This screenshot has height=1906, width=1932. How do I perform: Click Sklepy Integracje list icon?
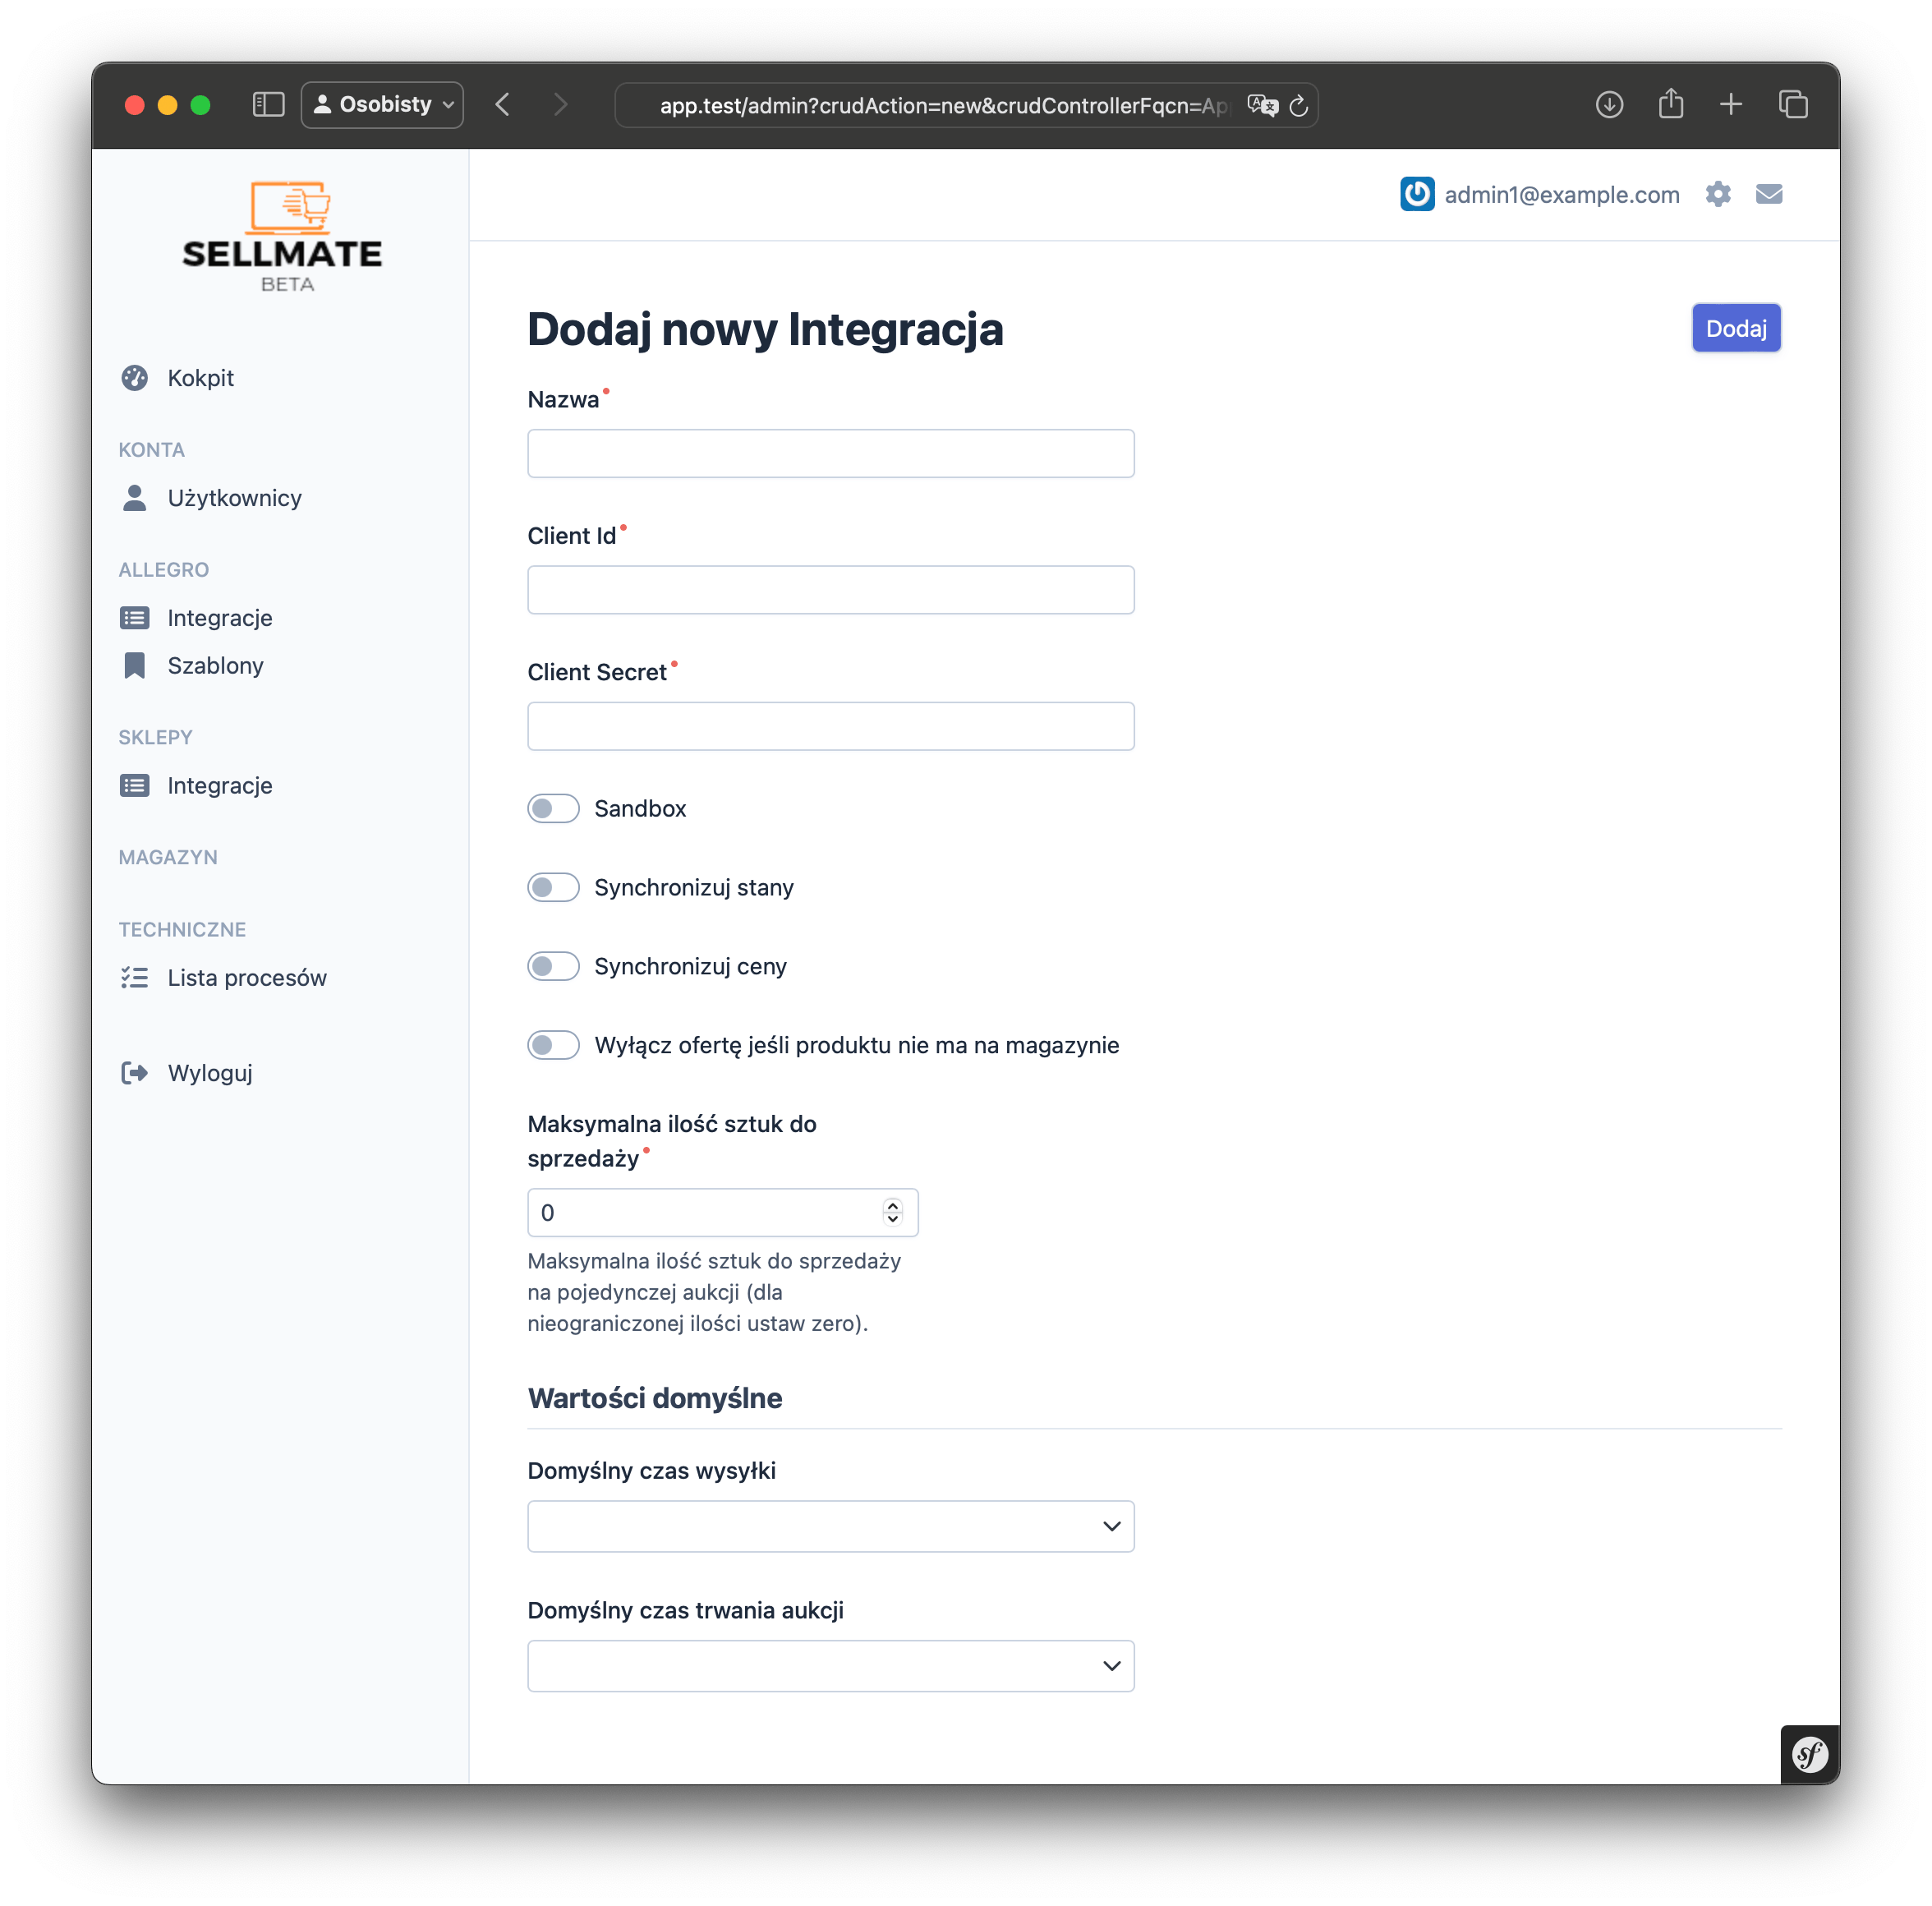pyautogui.click(x=135, y=786)
